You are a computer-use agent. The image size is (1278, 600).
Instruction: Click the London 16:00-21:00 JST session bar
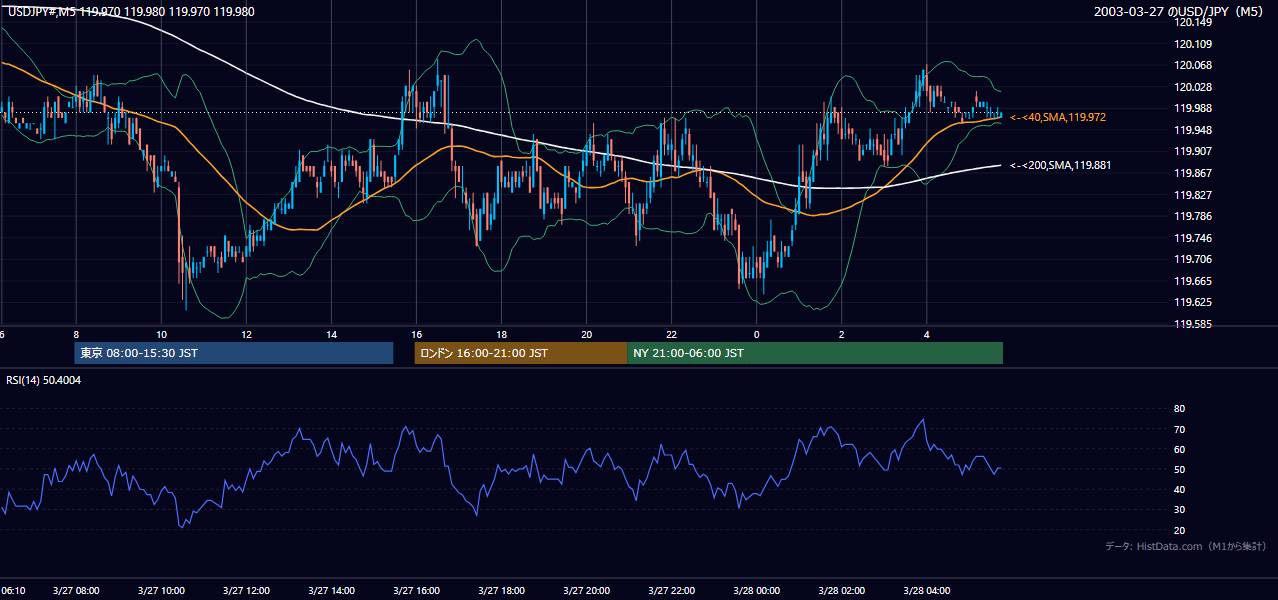pos(521,353)
